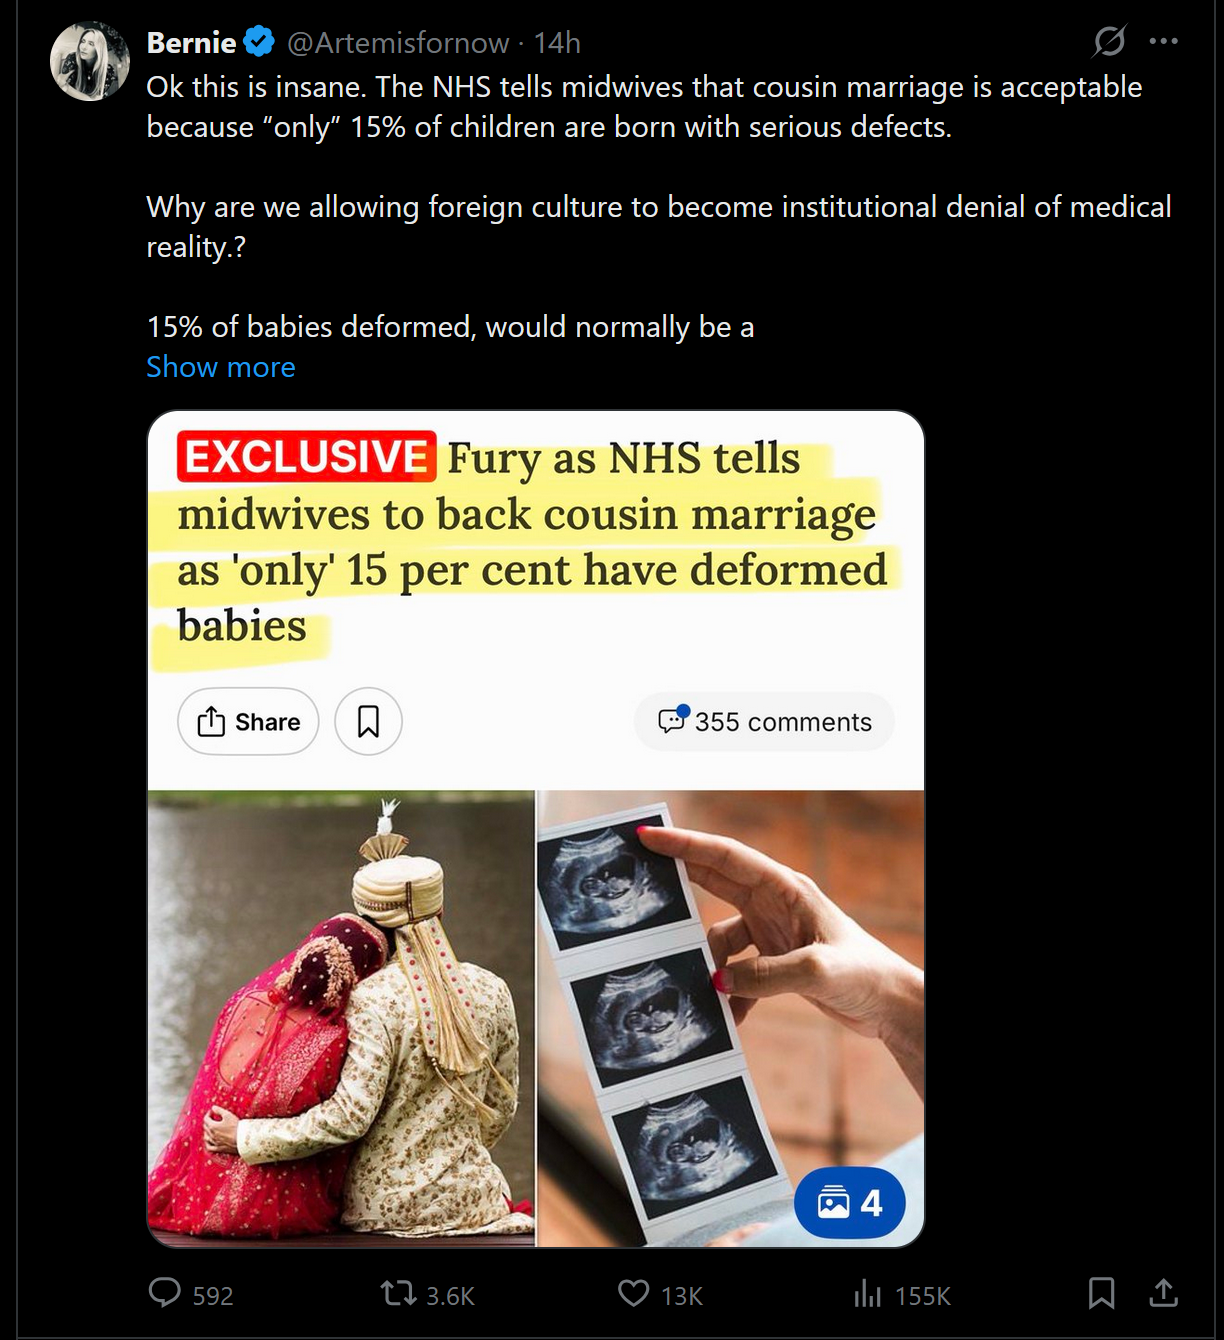Open the 14h timestamp of the post
Viewport: 1224px width, 1340px height.
[557, 43]
